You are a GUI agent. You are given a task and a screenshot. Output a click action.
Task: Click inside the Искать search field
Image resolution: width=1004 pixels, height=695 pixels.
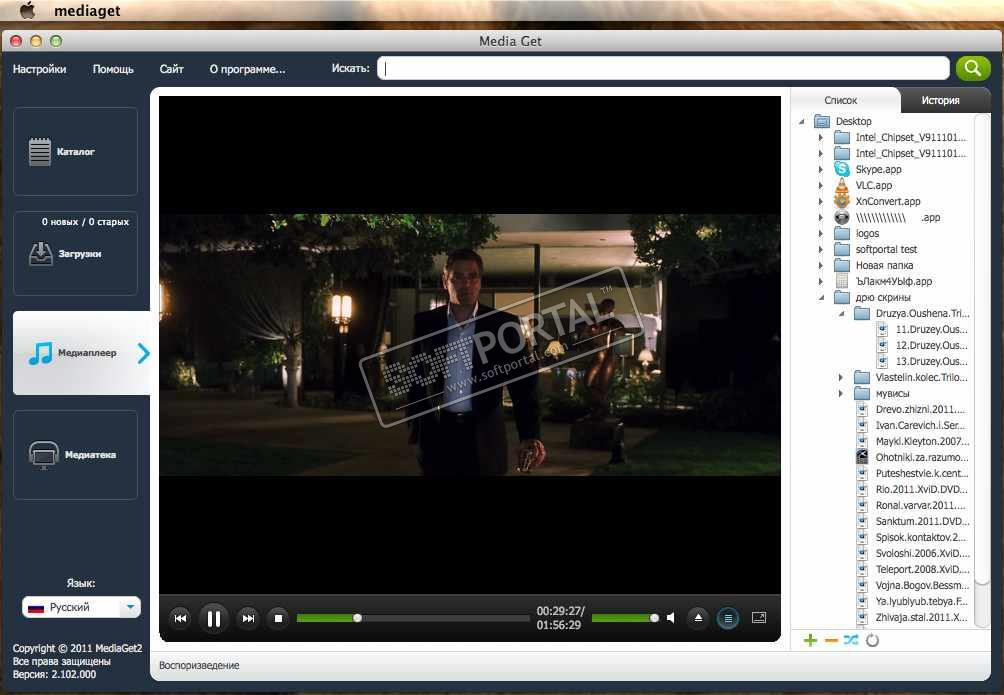(x=663, y=68)
